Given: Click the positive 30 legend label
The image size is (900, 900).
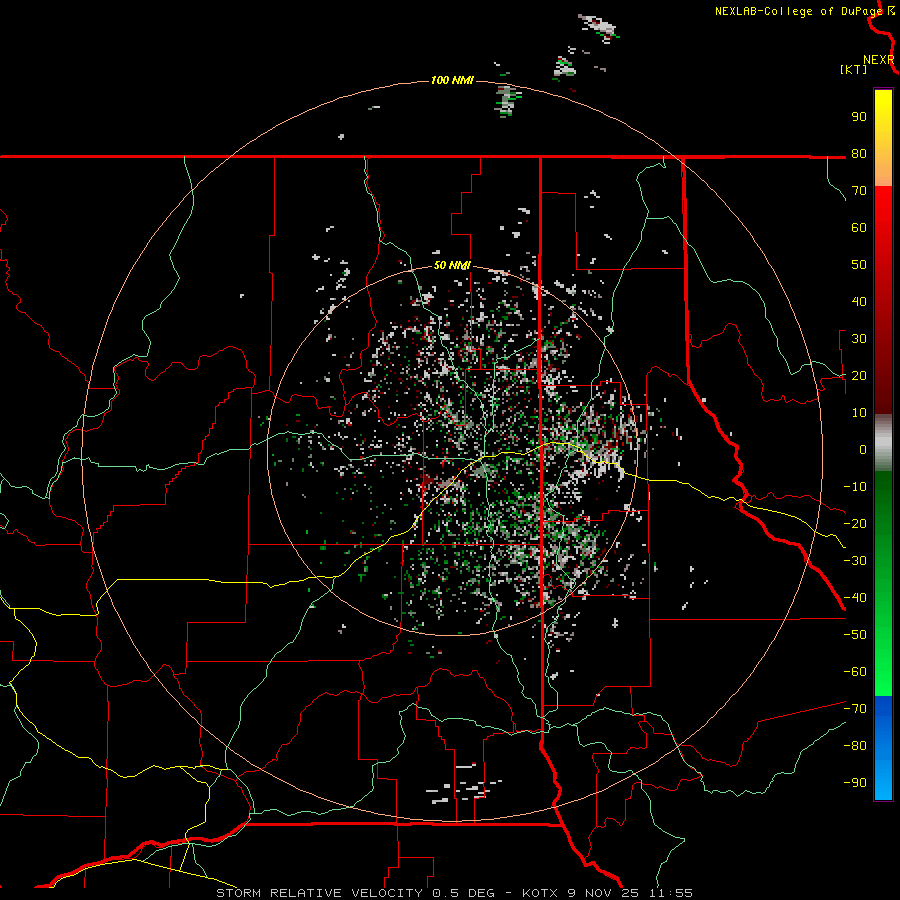Looking at the screenshot, I should (x=859, y=339).
